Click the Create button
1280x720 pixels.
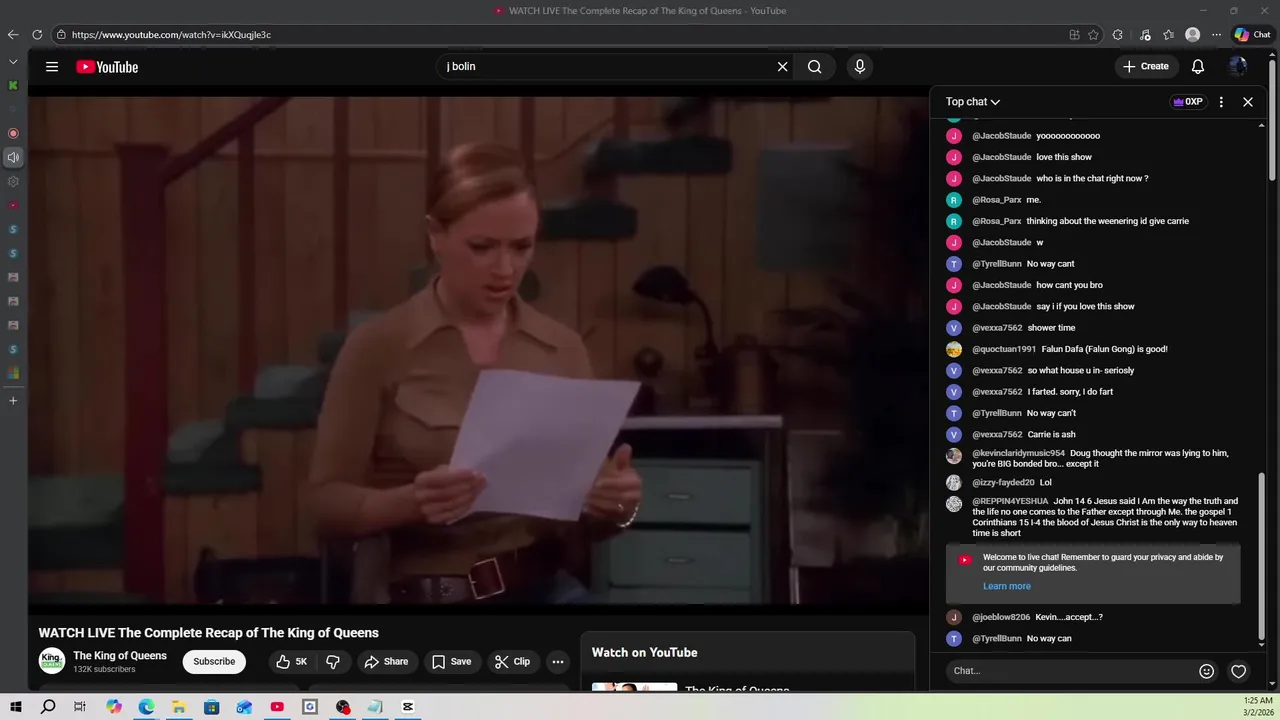(1145, 67)
